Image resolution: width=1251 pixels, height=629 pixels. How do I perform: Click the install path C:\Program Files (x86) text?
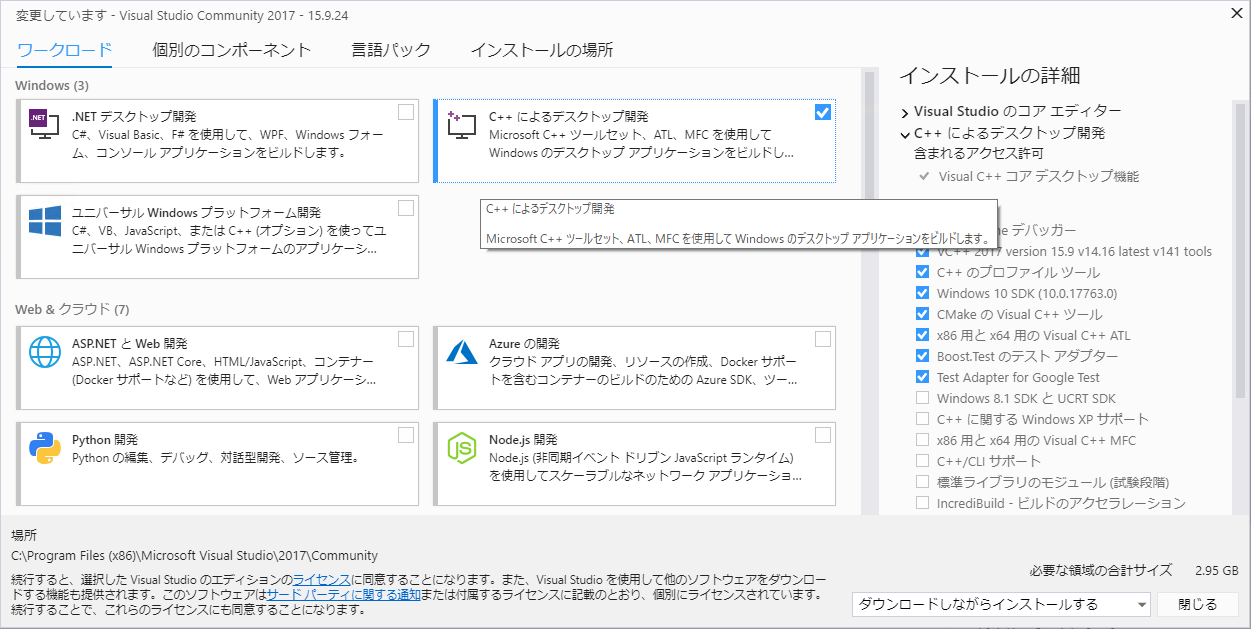[195, 556]
